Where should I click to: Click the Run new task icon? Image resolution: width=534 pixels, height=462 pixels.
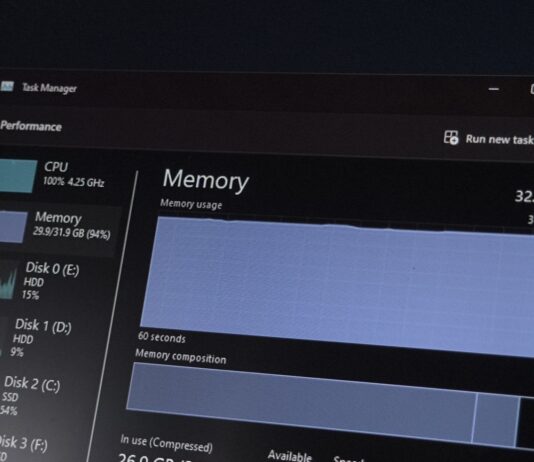pos(451,138)
